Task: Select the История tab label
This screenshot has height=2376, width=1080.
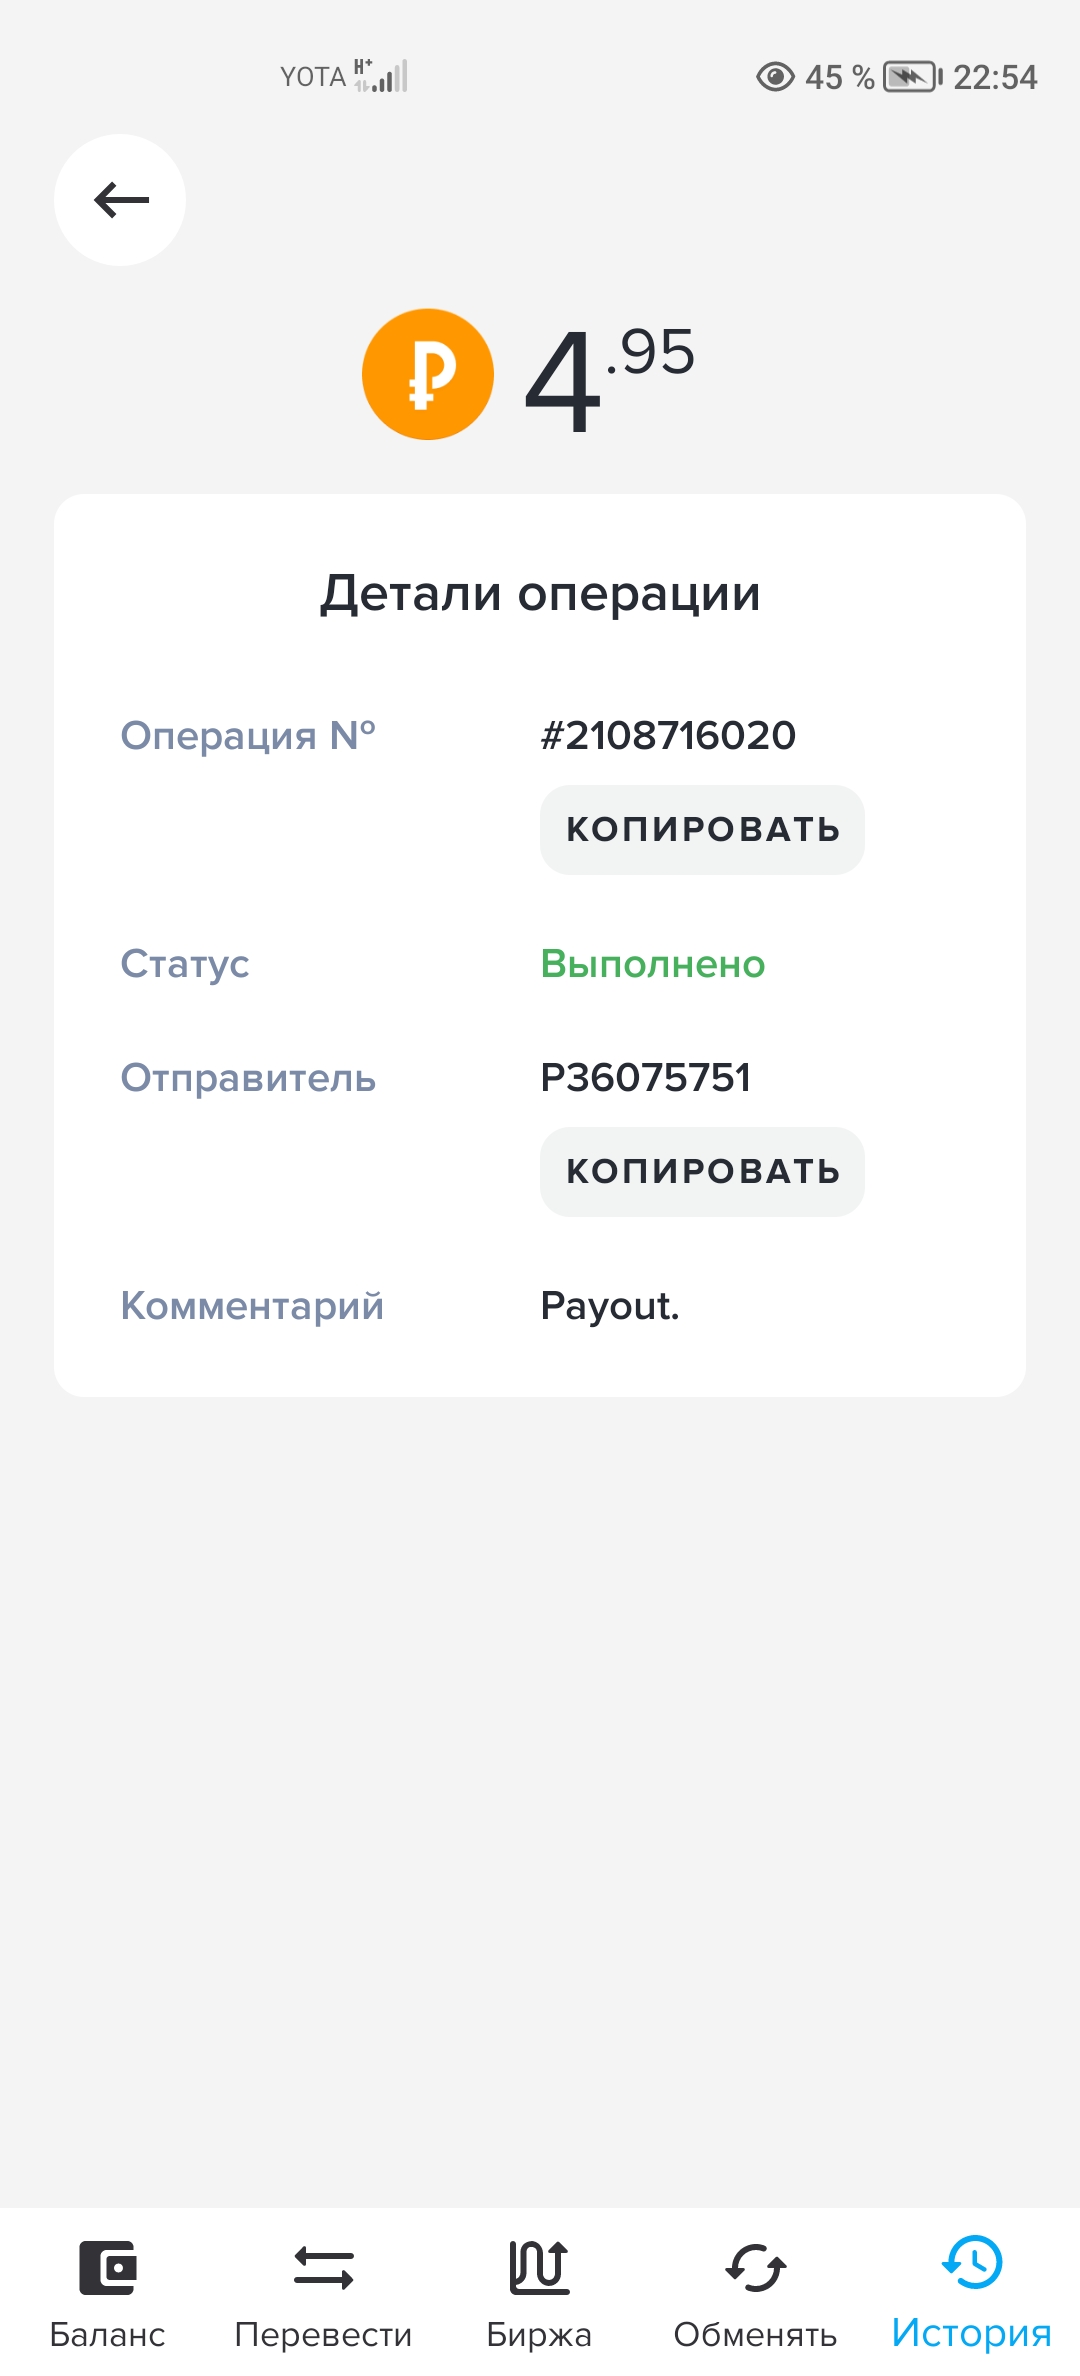Action: (972, 2332)
